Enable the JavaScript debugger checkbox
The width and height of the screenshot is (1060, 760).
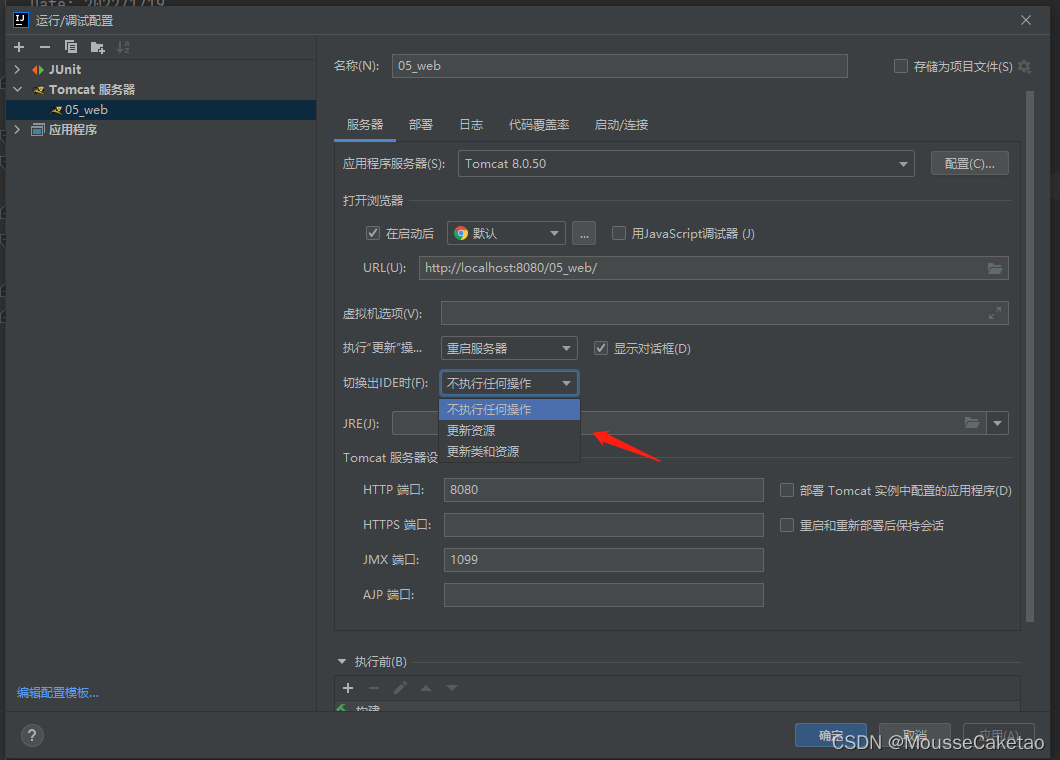click(619, 233)
